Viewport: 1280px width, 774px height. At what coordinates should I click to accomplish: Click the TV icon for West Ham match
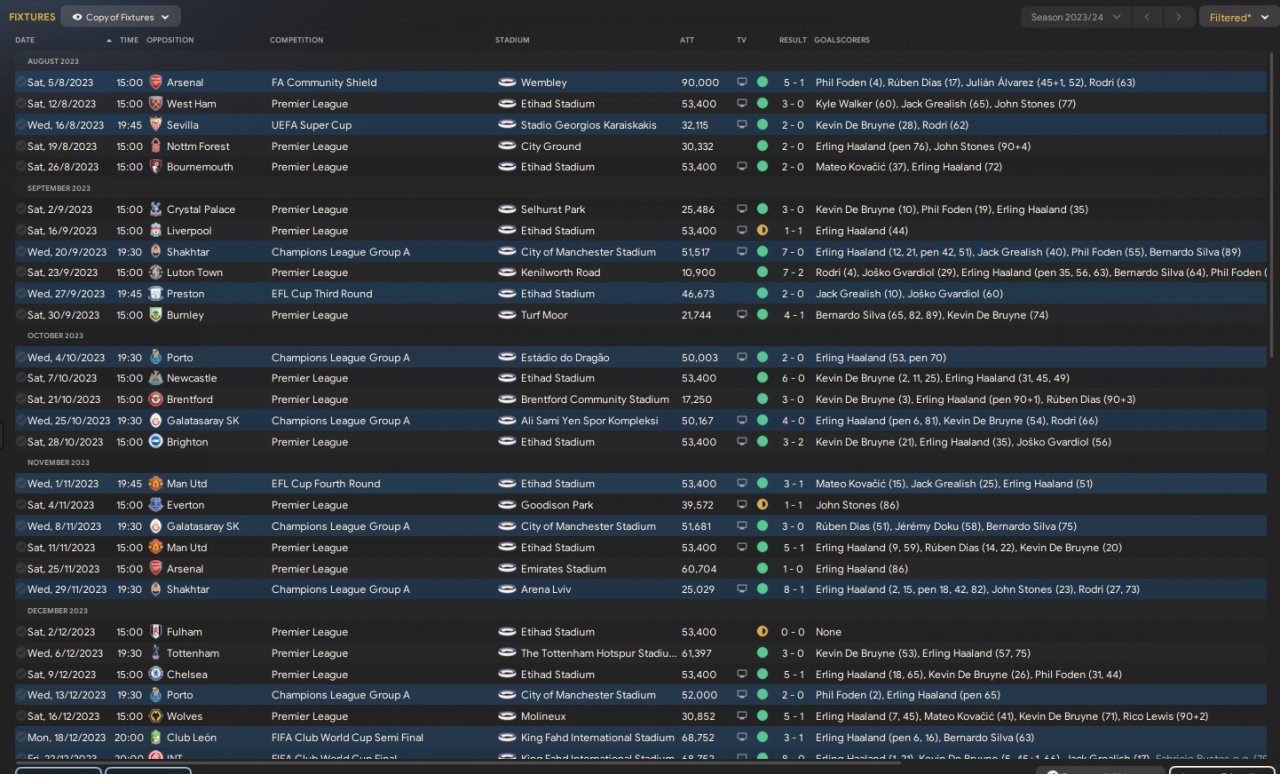point(742,104)
